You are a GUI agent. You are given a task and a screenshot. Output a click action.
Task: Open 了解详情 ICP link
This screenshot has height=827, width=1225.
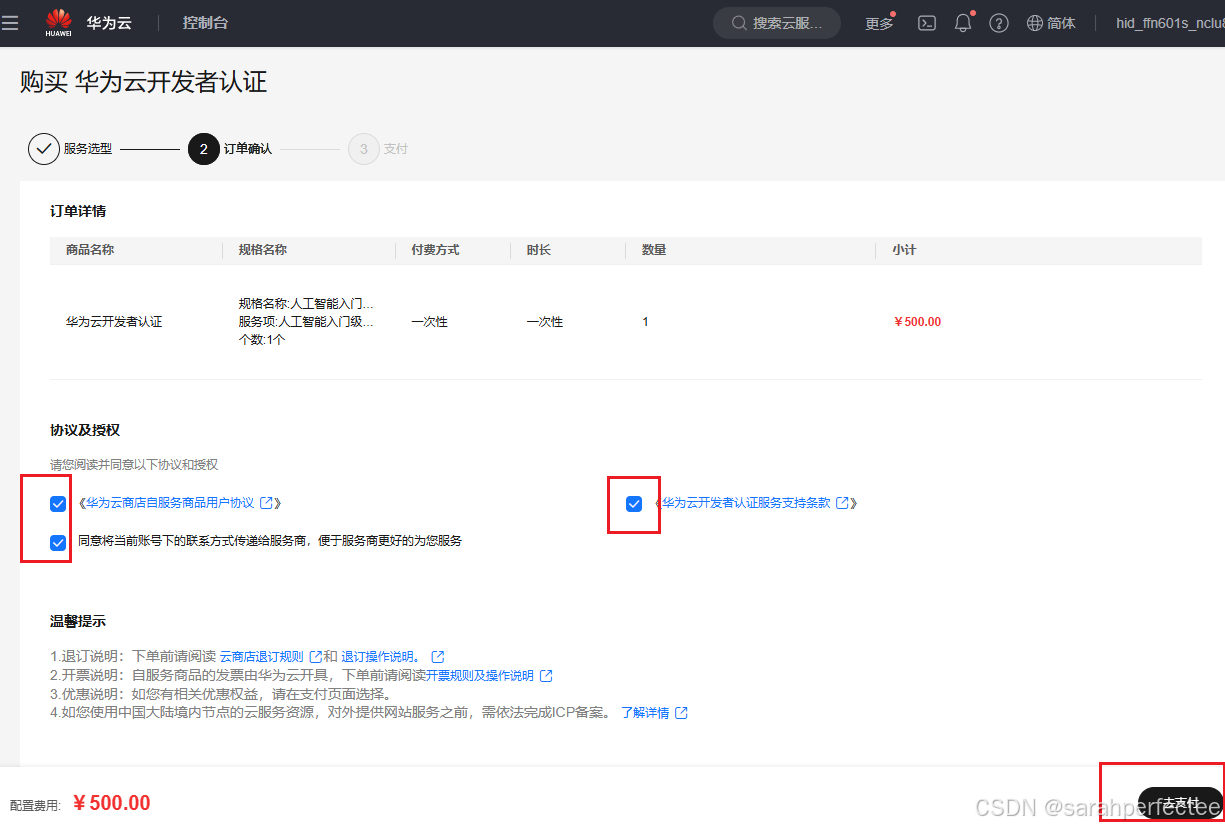point(645,713)
